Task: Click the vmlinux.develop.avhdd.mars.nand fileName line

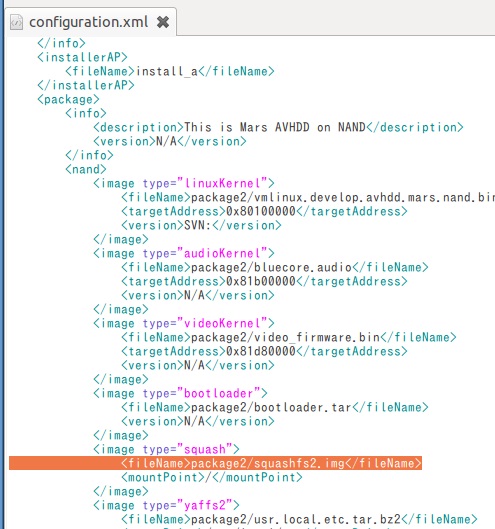Action: (308, 197)
